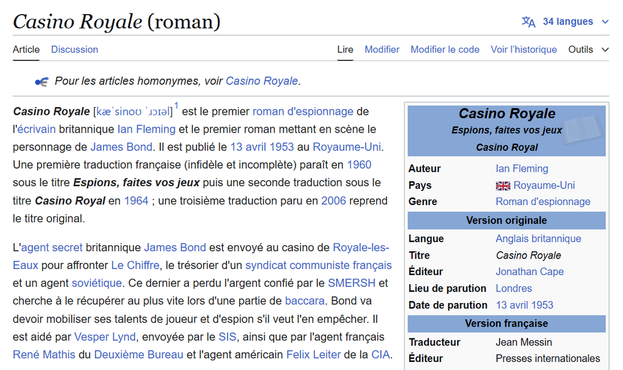The height and width of the screenshot is (370, 623).
Task: Click the language translation icon
Action: coord(528,21)
